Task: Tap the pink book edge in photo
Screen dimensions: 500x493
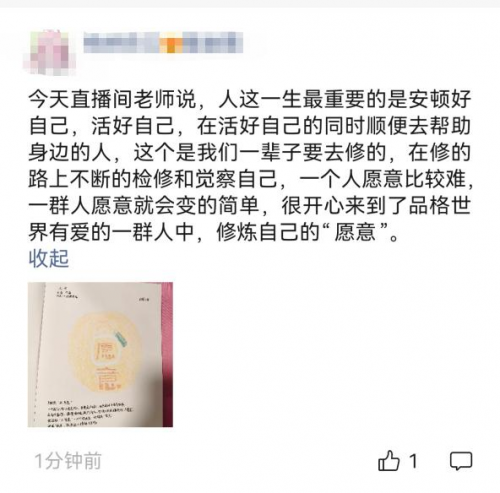Action: tap(167, 354)
